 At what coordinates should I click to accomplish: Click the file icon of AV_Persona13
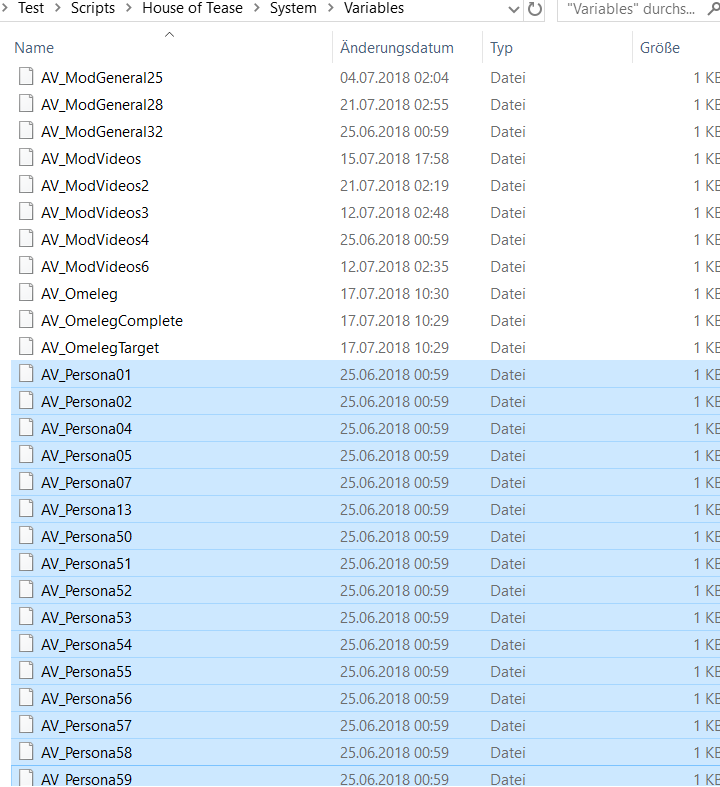(x=26, y=509)
